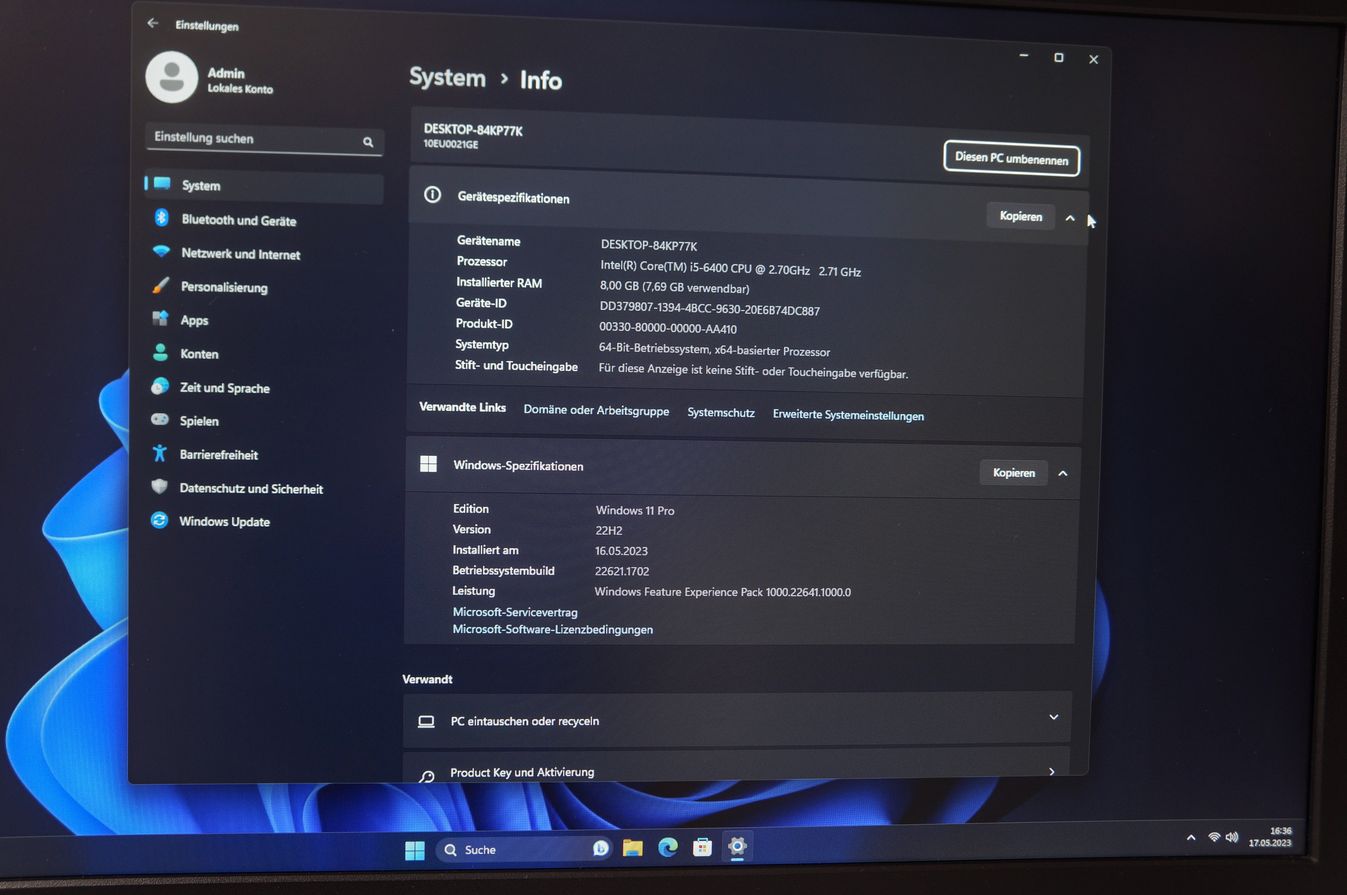This screenshot has height=895, width=1347.
Task: Open the Windows Start button
Action: point(414,850)
